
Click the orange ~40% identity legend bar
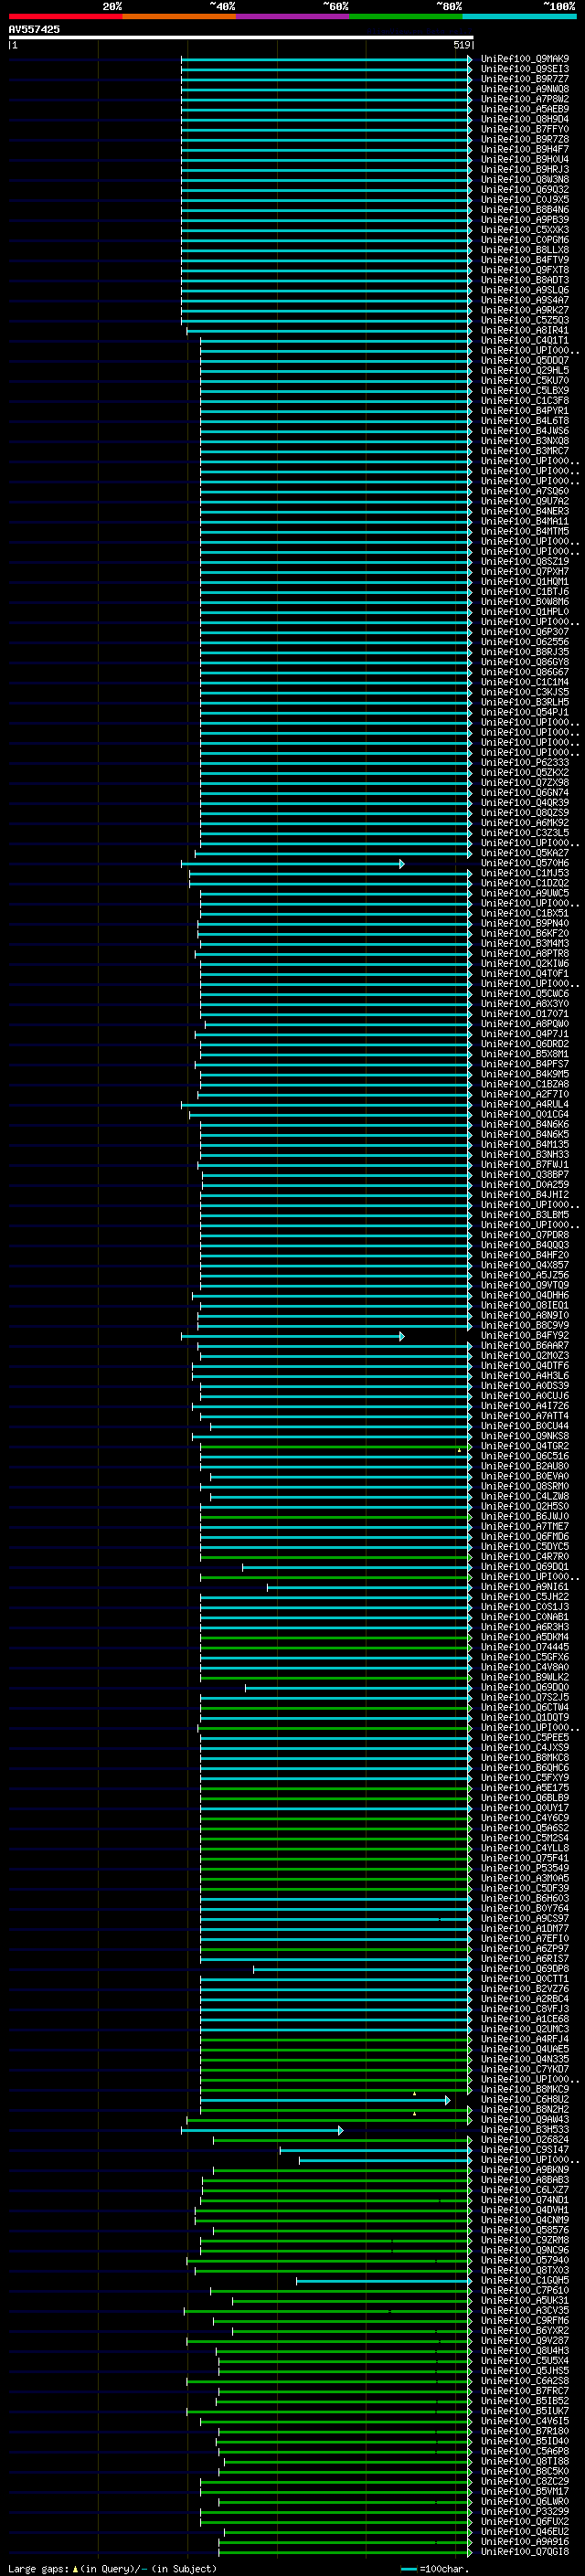point(179,17)
